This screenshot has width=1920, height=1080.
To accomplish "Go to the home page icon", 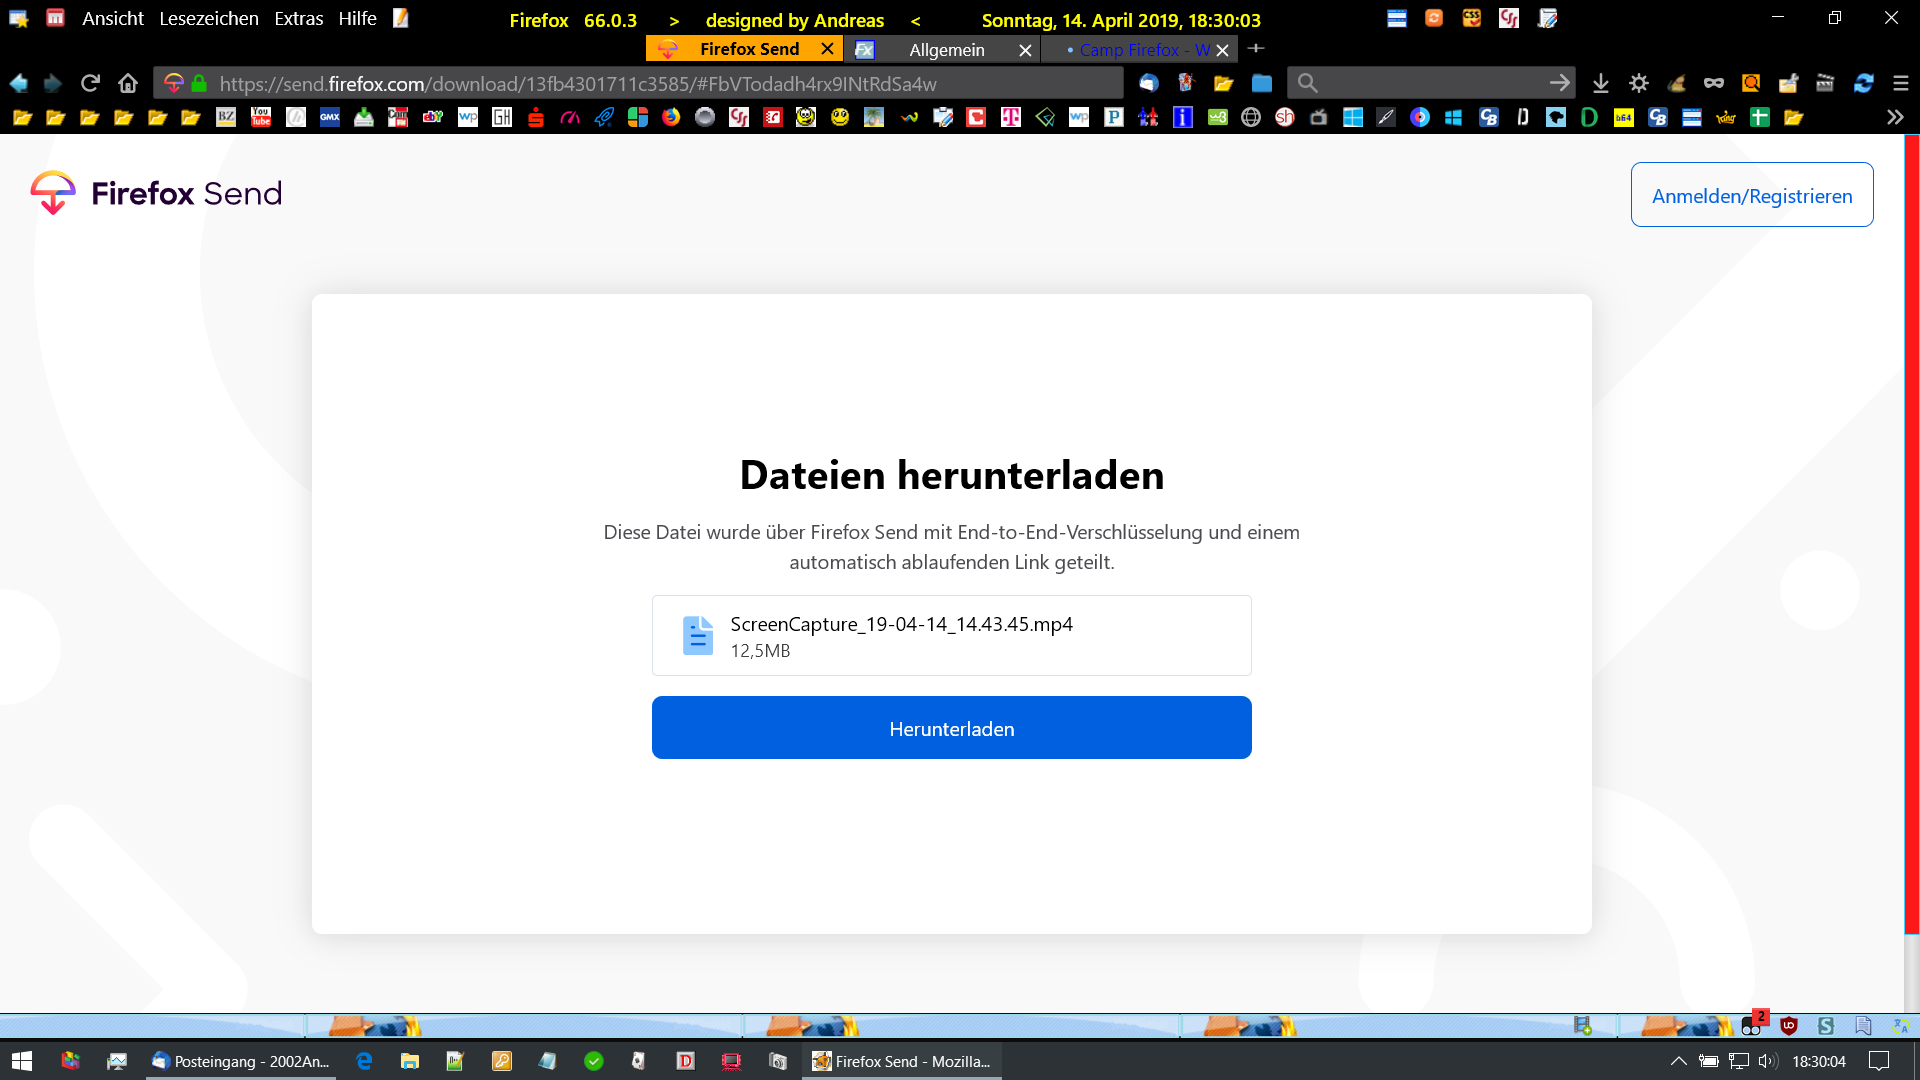I will point(127,83).
